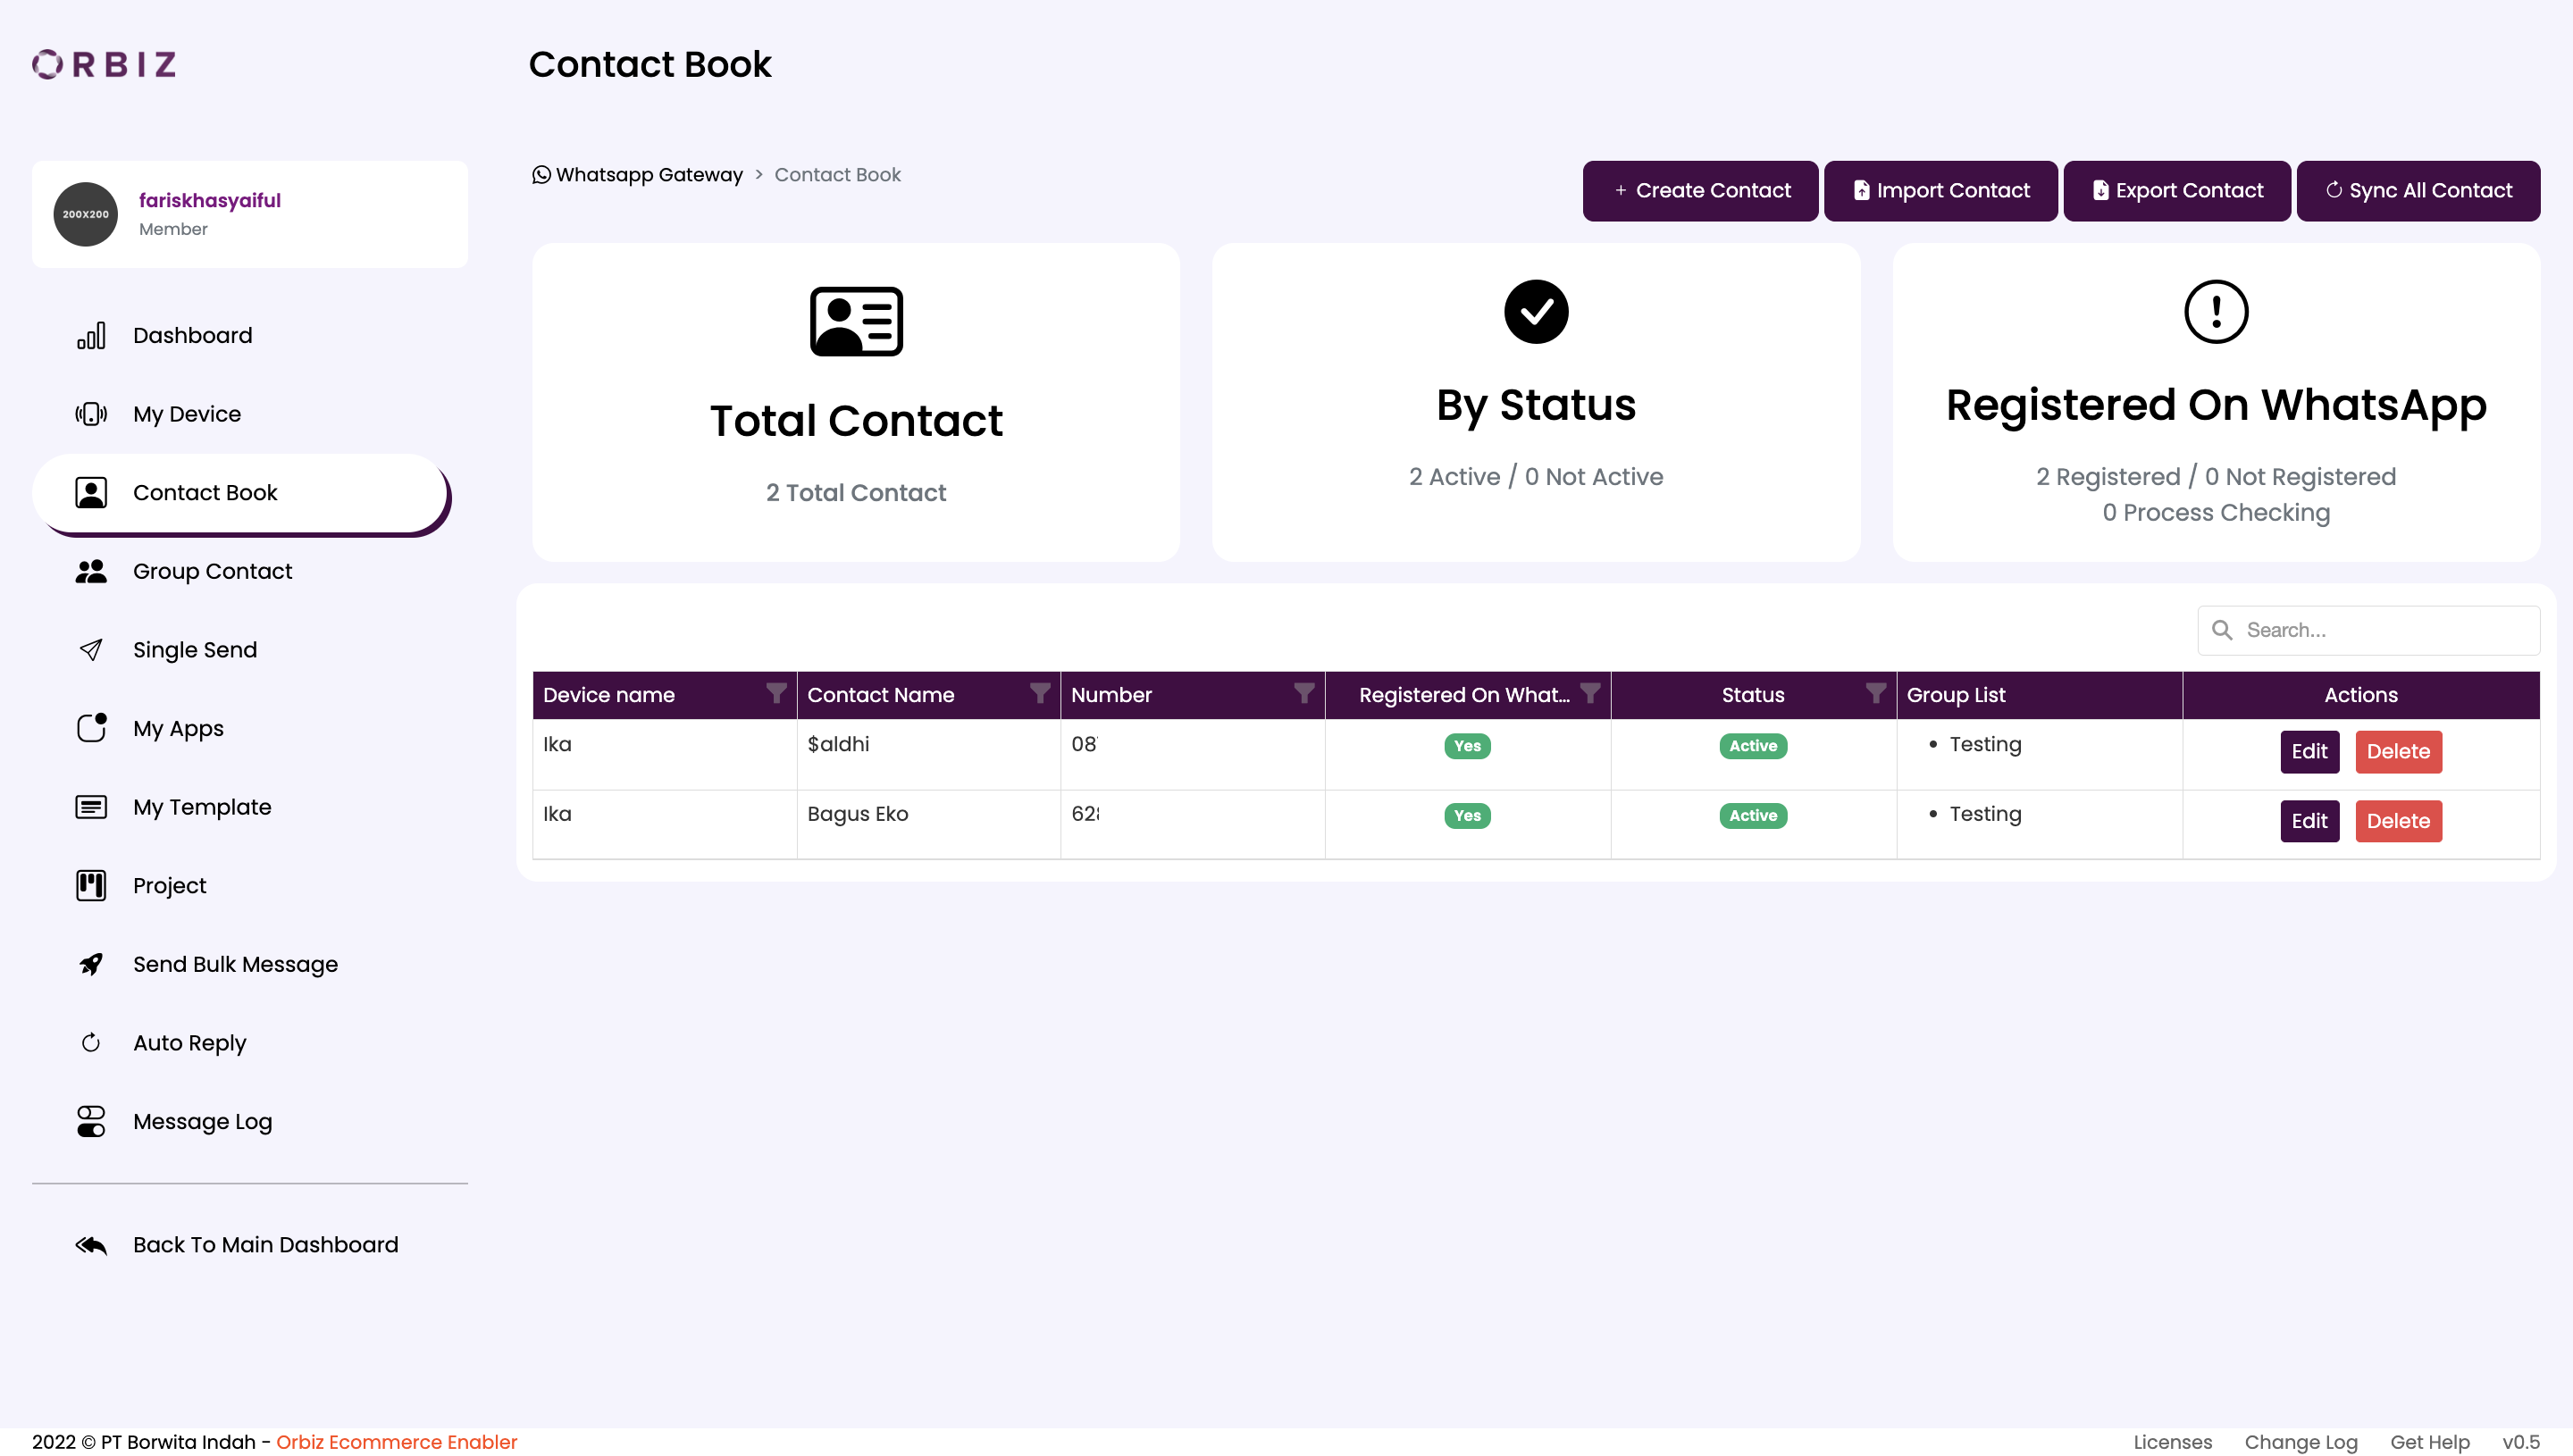The height and width of the screenshot is (1456, 2573).
Task: Open Change Log footer link
Action: 2301,1442
